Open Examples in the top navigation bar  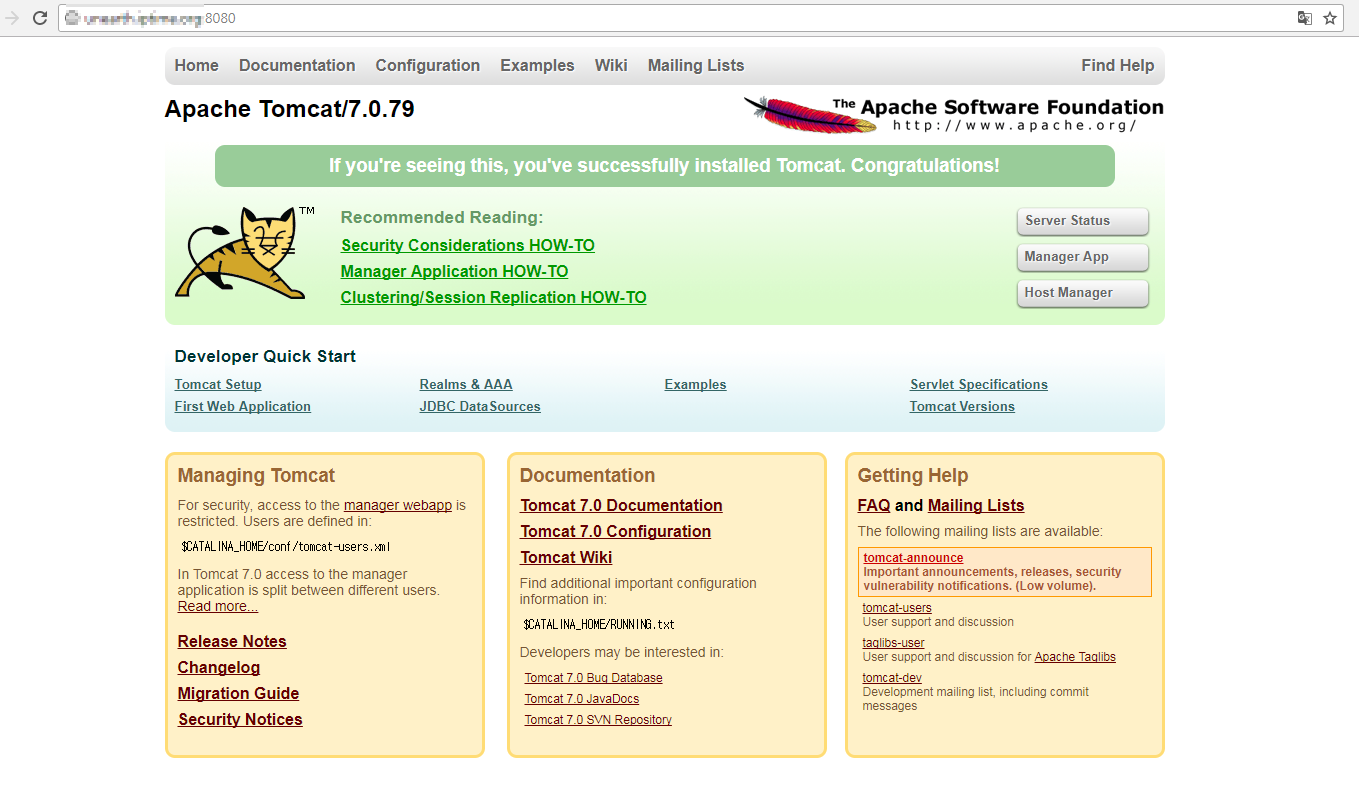pos(537,66)
